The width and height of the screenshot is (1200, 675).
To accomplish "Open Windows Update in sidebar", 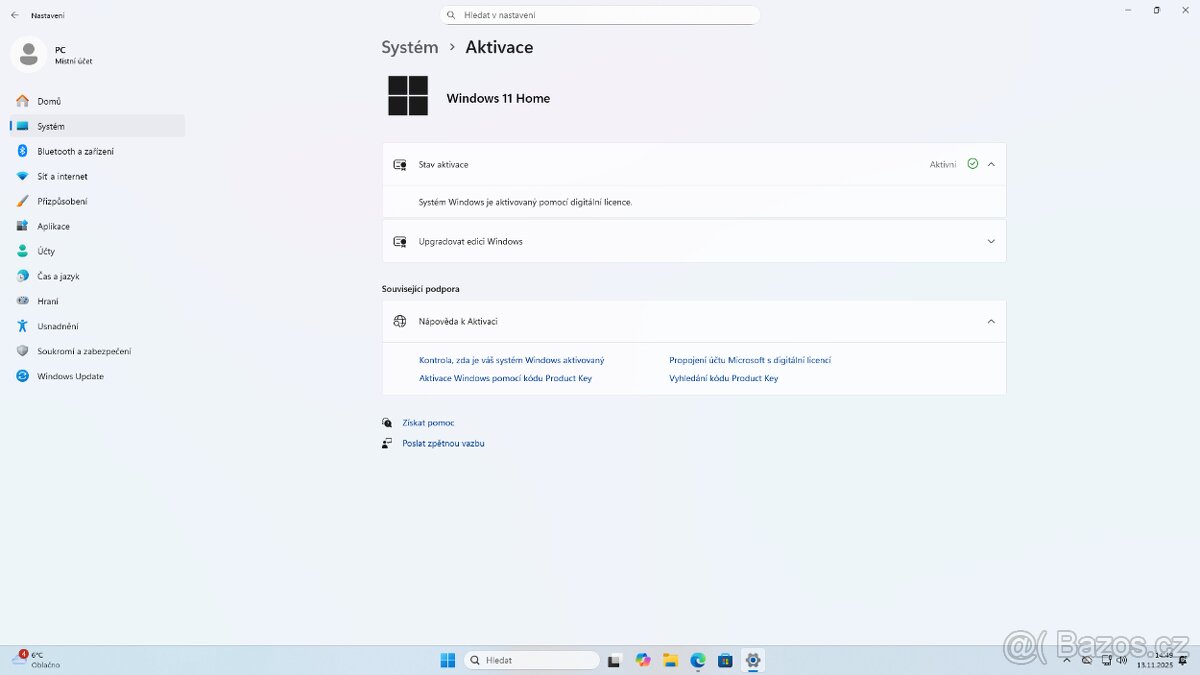I will pyautogui.click(x=70, y=376).
